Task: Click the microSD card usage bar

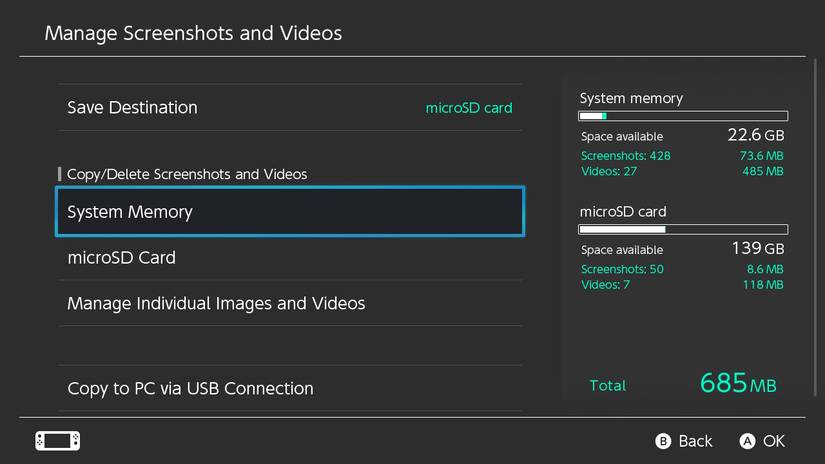Action: (x=683, y=229)
